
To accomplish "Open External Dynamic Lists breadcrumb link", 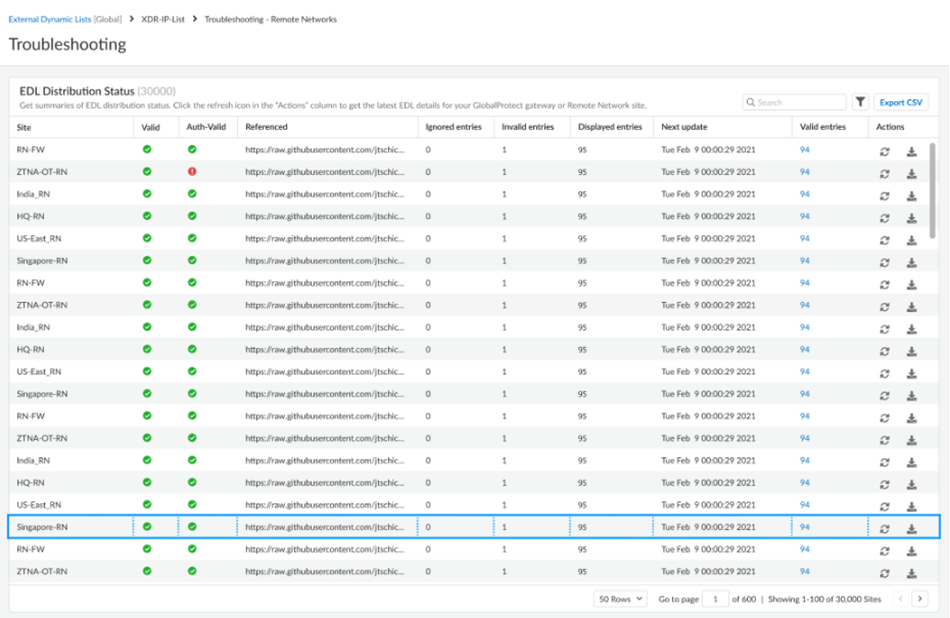I will click(49, 19).
